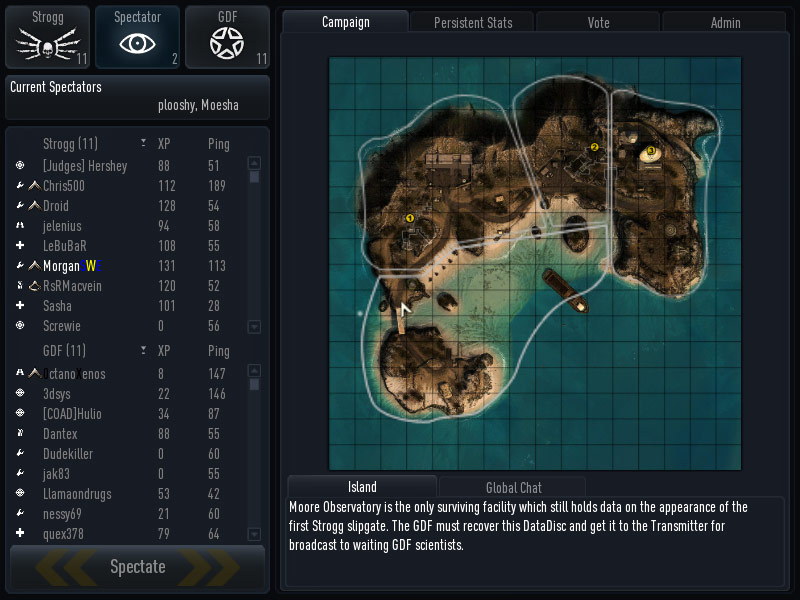Select yellow objective marker 1 on map
800x600 pixels.
click(409, 218)
